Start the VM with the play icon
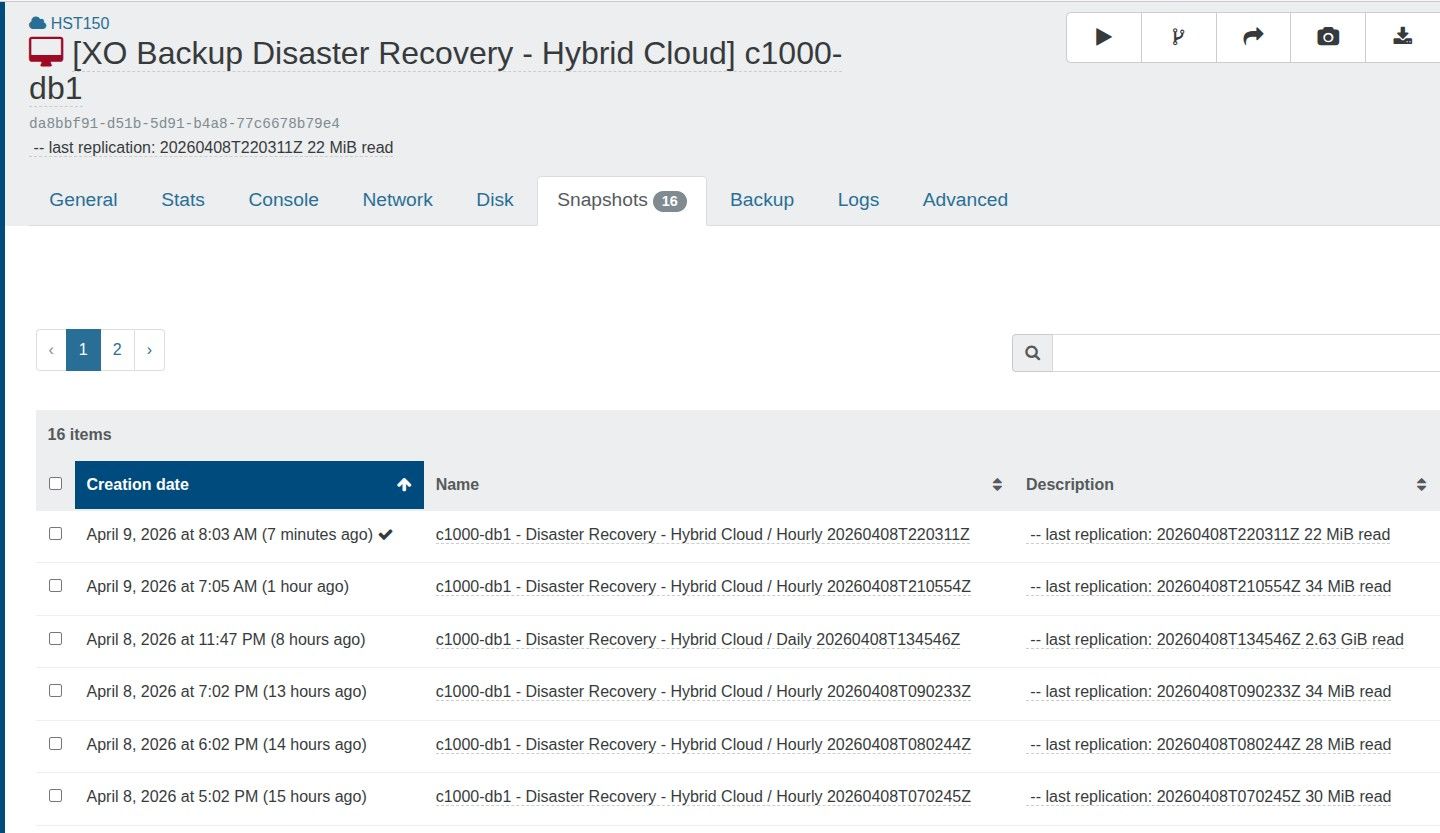The image size is (1440, 833). pos(1103,37)
